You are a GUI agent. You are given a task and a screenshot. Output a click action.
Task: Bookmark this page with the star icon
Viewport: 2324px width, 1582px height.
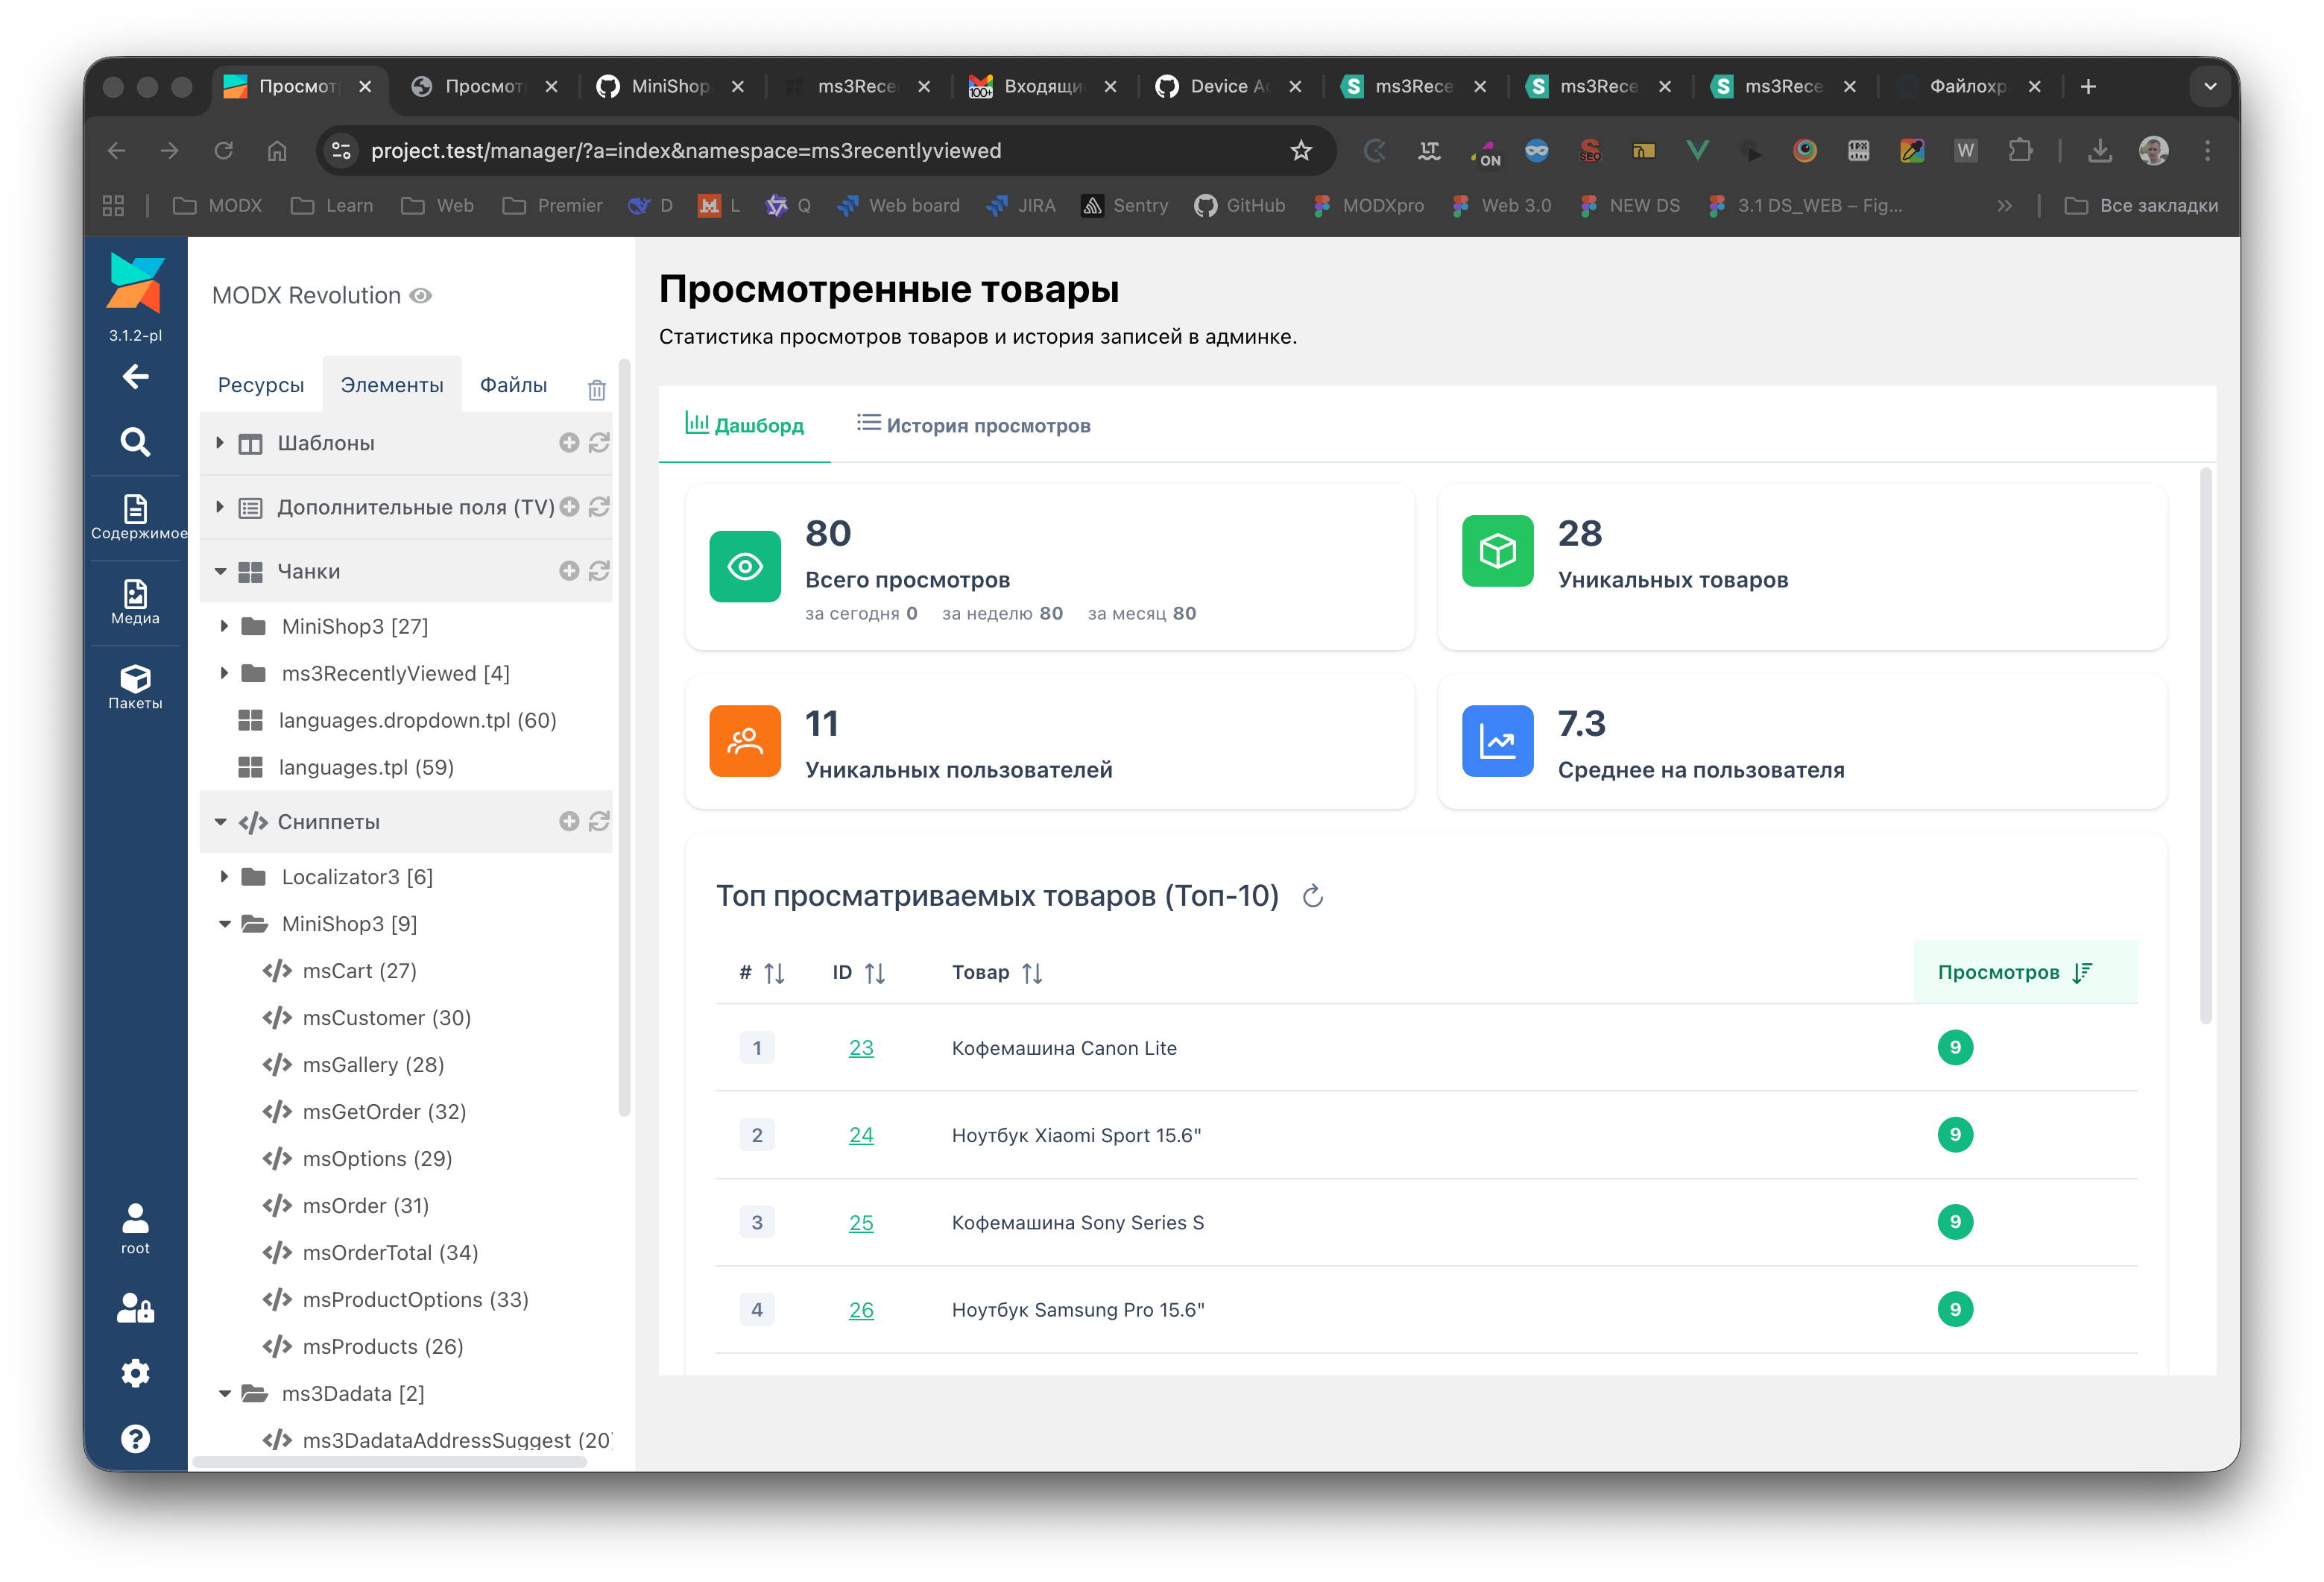(1300, 151)
